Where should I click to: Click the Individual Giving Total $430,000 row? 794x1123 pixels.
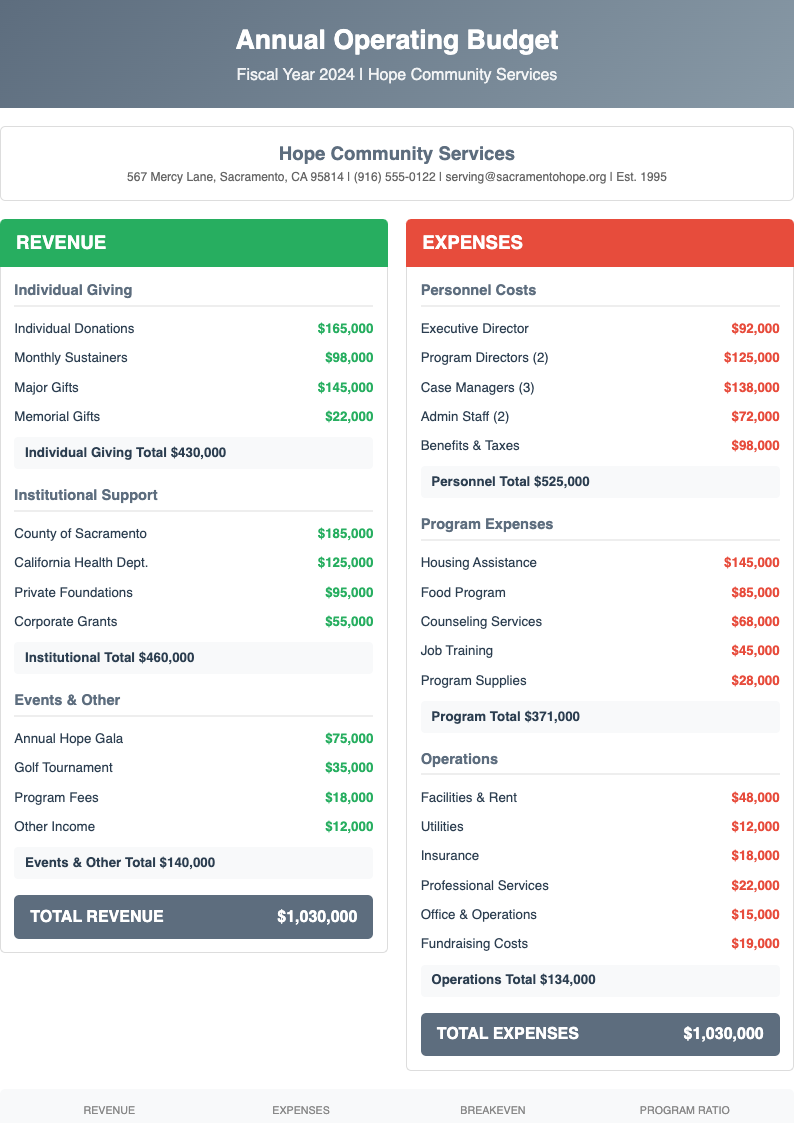pyautogui.click(x=193, y=453)
